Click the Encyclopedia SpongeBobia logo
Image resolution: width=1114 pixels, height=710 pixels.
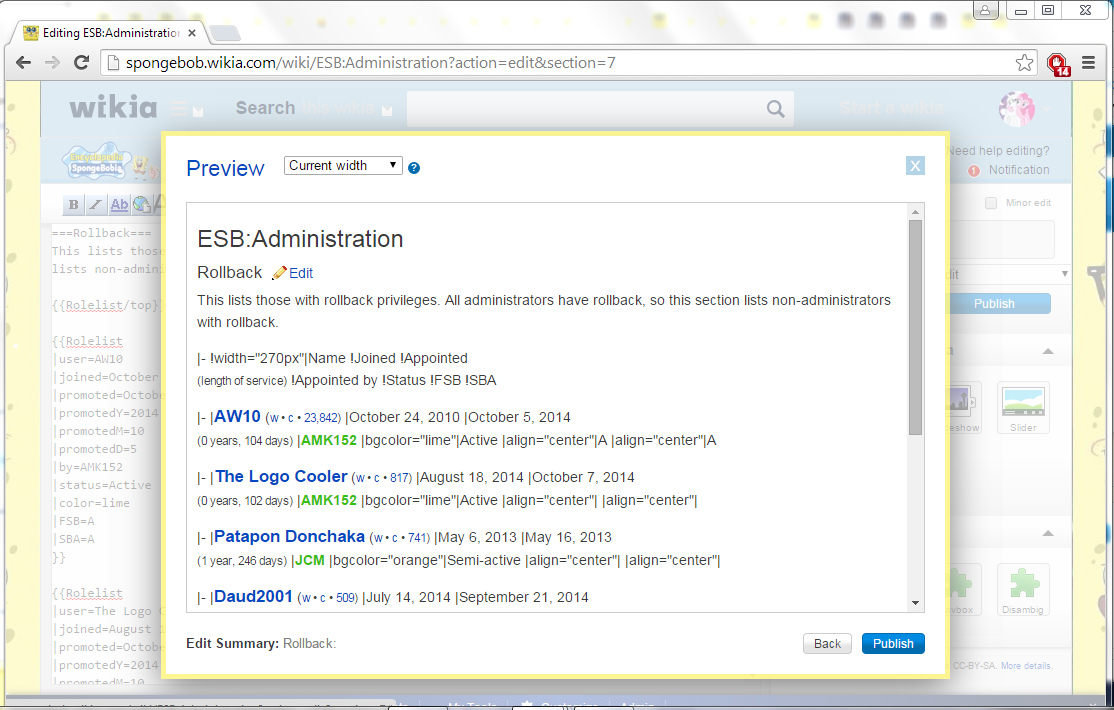point(97,163)
